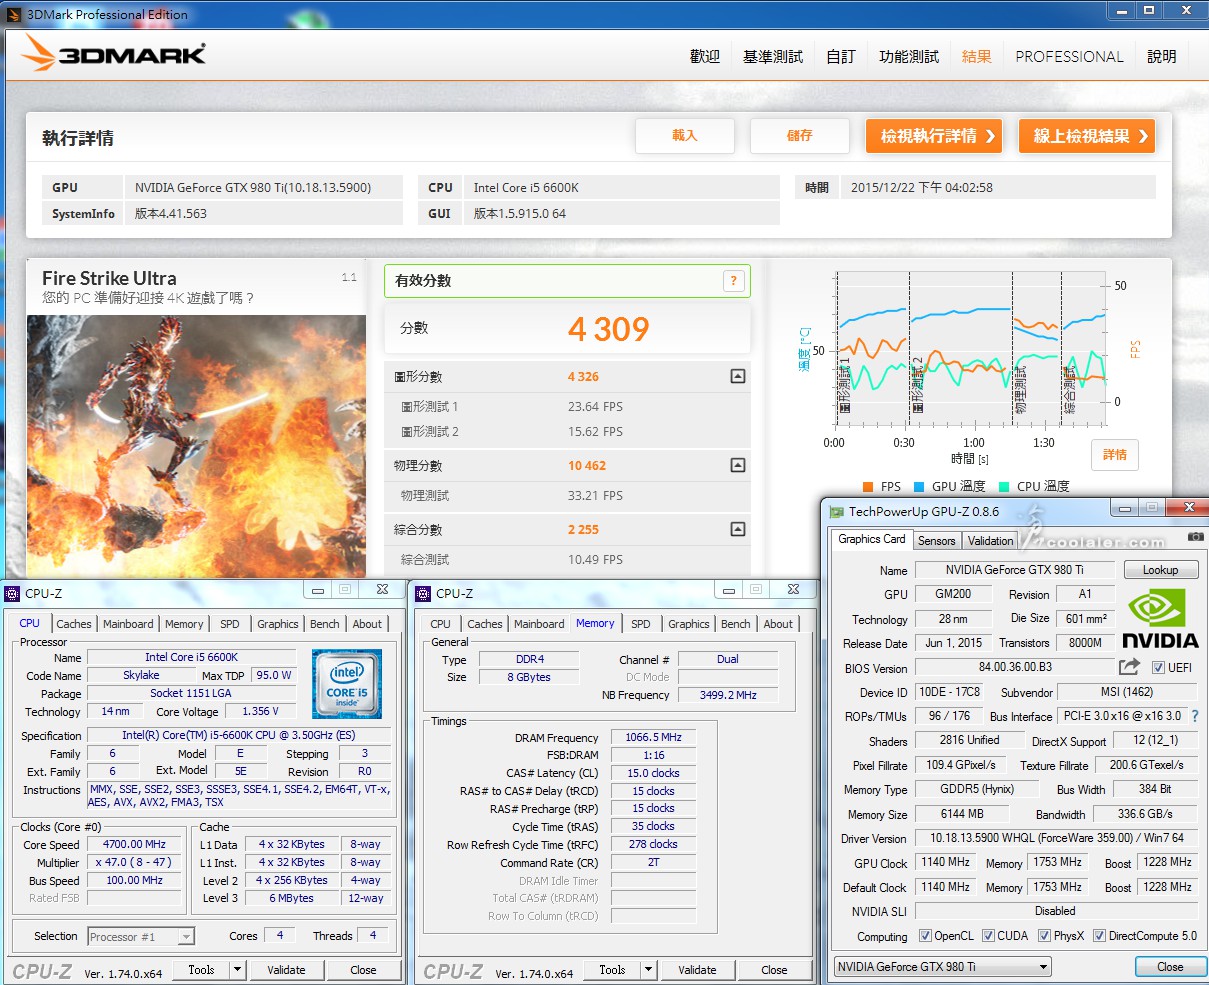1209x985 pixels.
Task: Open the 功能測試 tab
Action: 909,57
